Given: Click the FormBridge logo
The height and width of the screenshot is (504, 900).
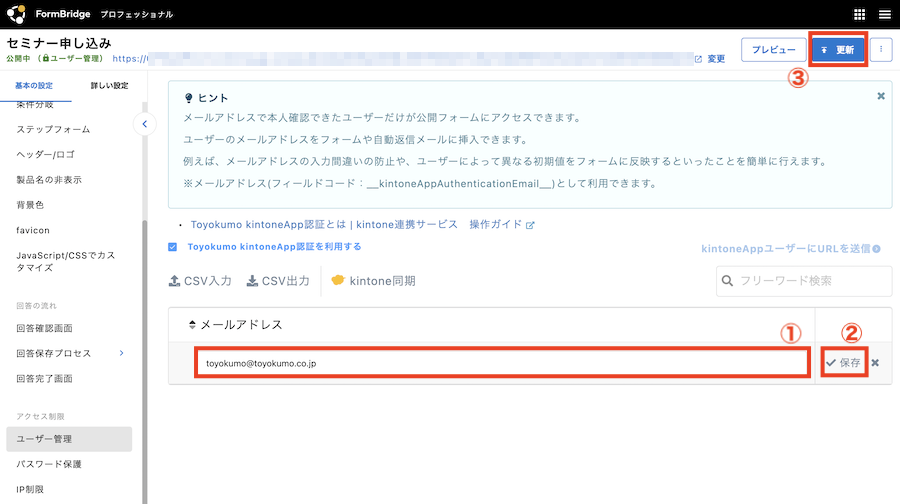Looking at the screenshot, I should point(17,14).
